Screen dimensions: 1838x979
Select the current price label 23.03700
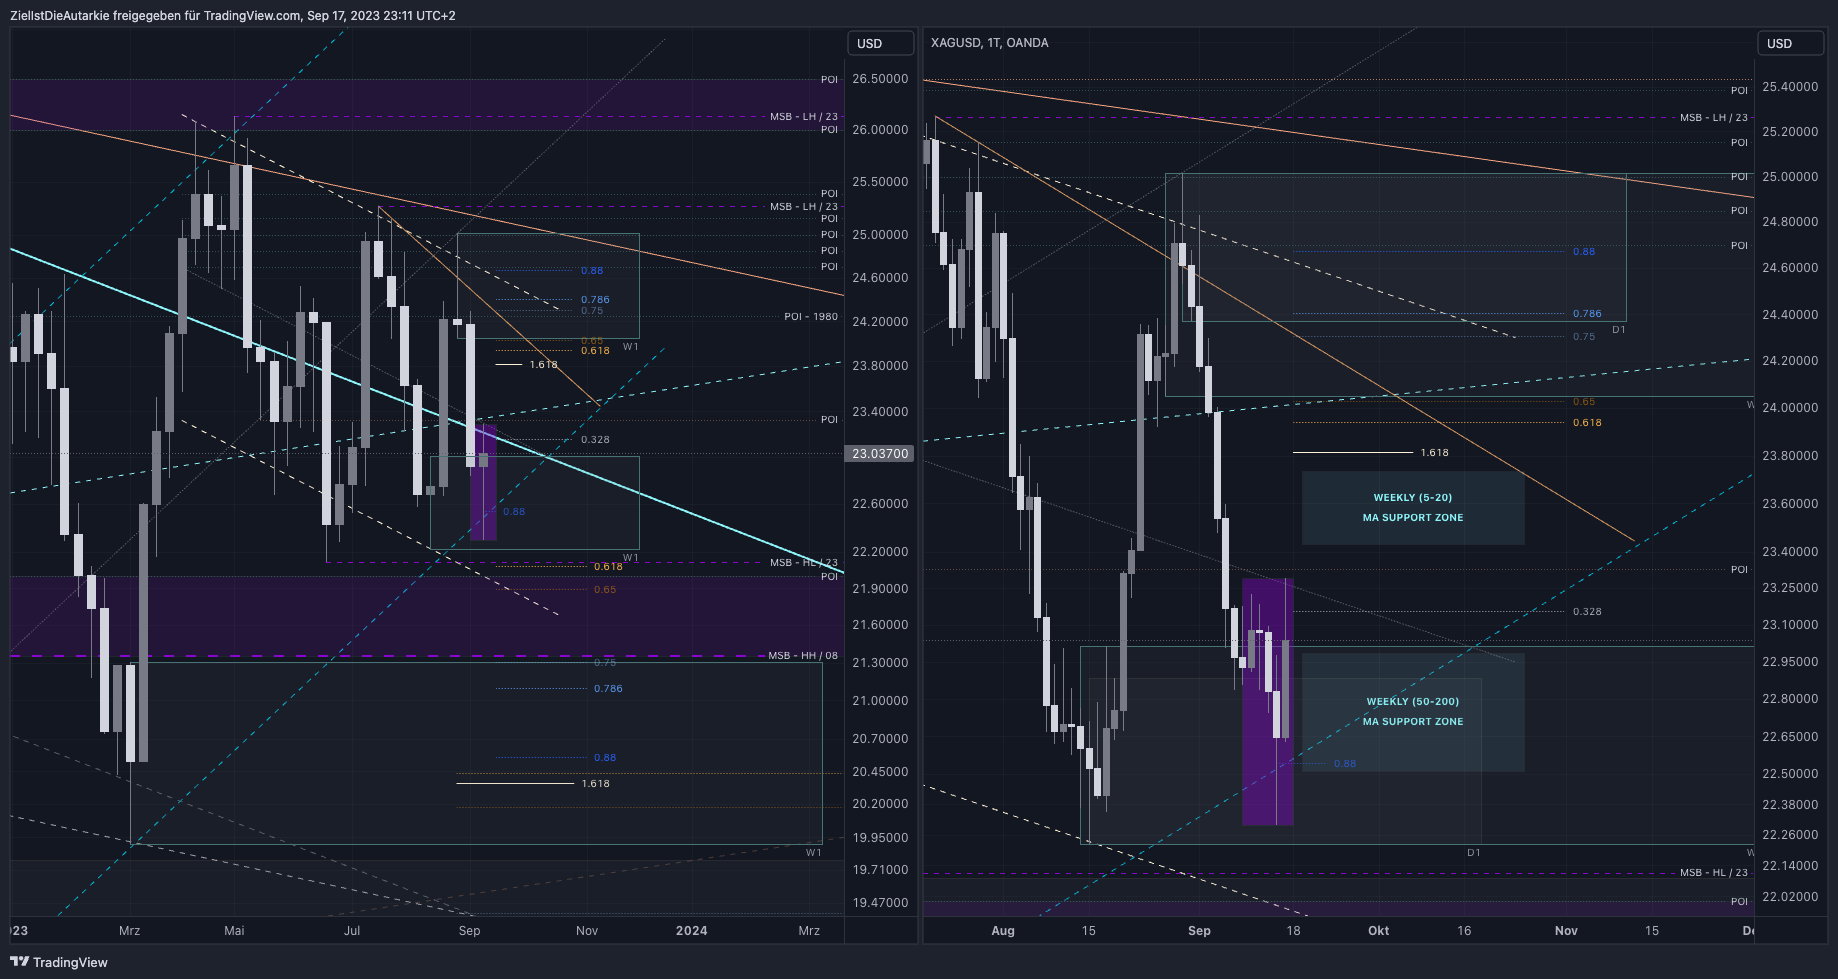tap(880, 454)
